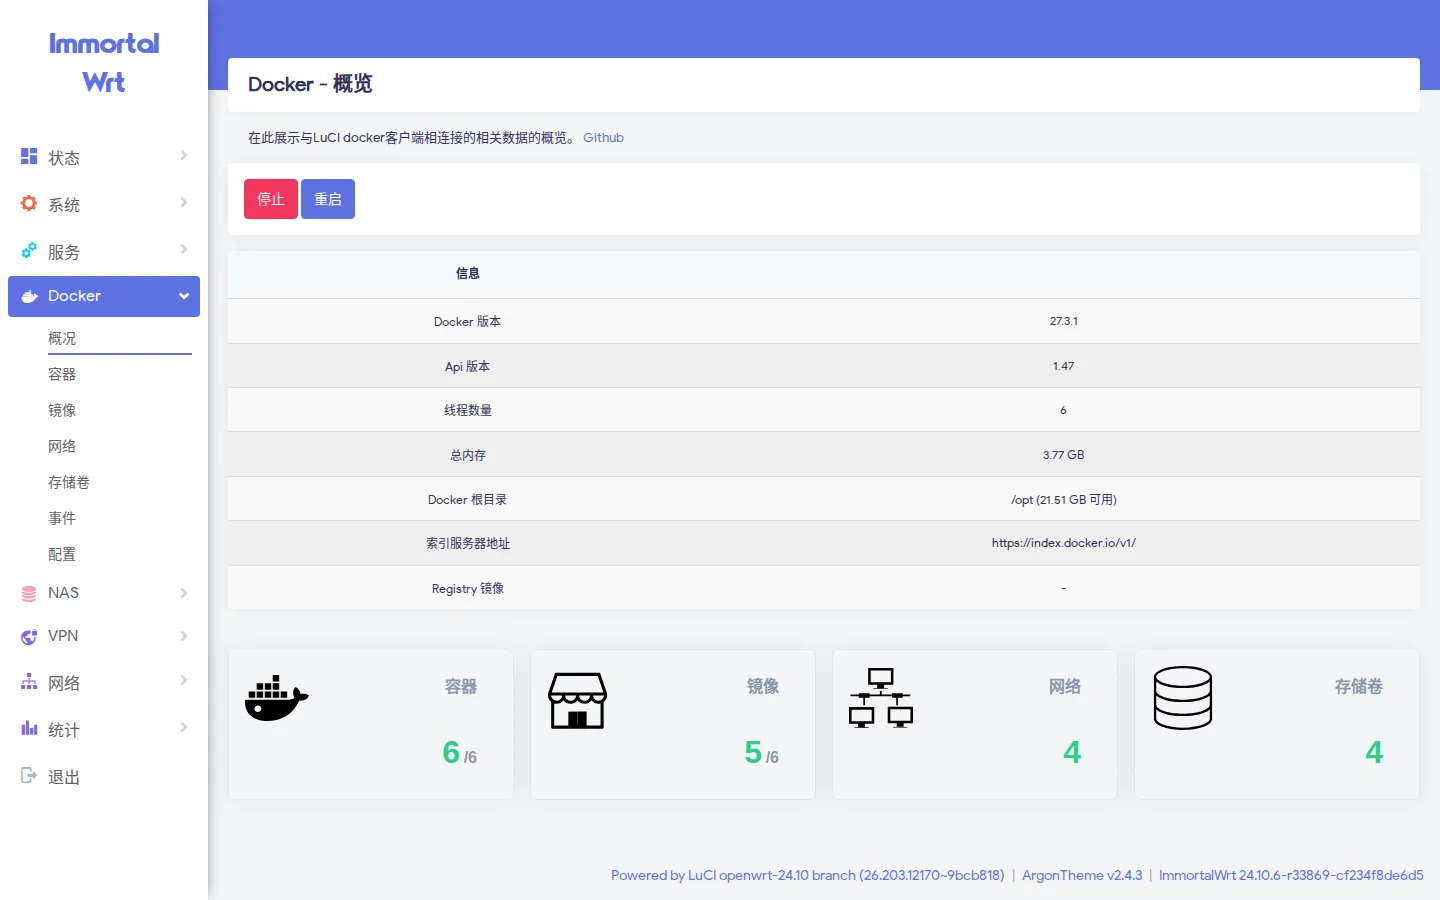Select the 统计 menu label
Image resolution: width=1440 pixels, height=900 pixels.
coord(64,730)
